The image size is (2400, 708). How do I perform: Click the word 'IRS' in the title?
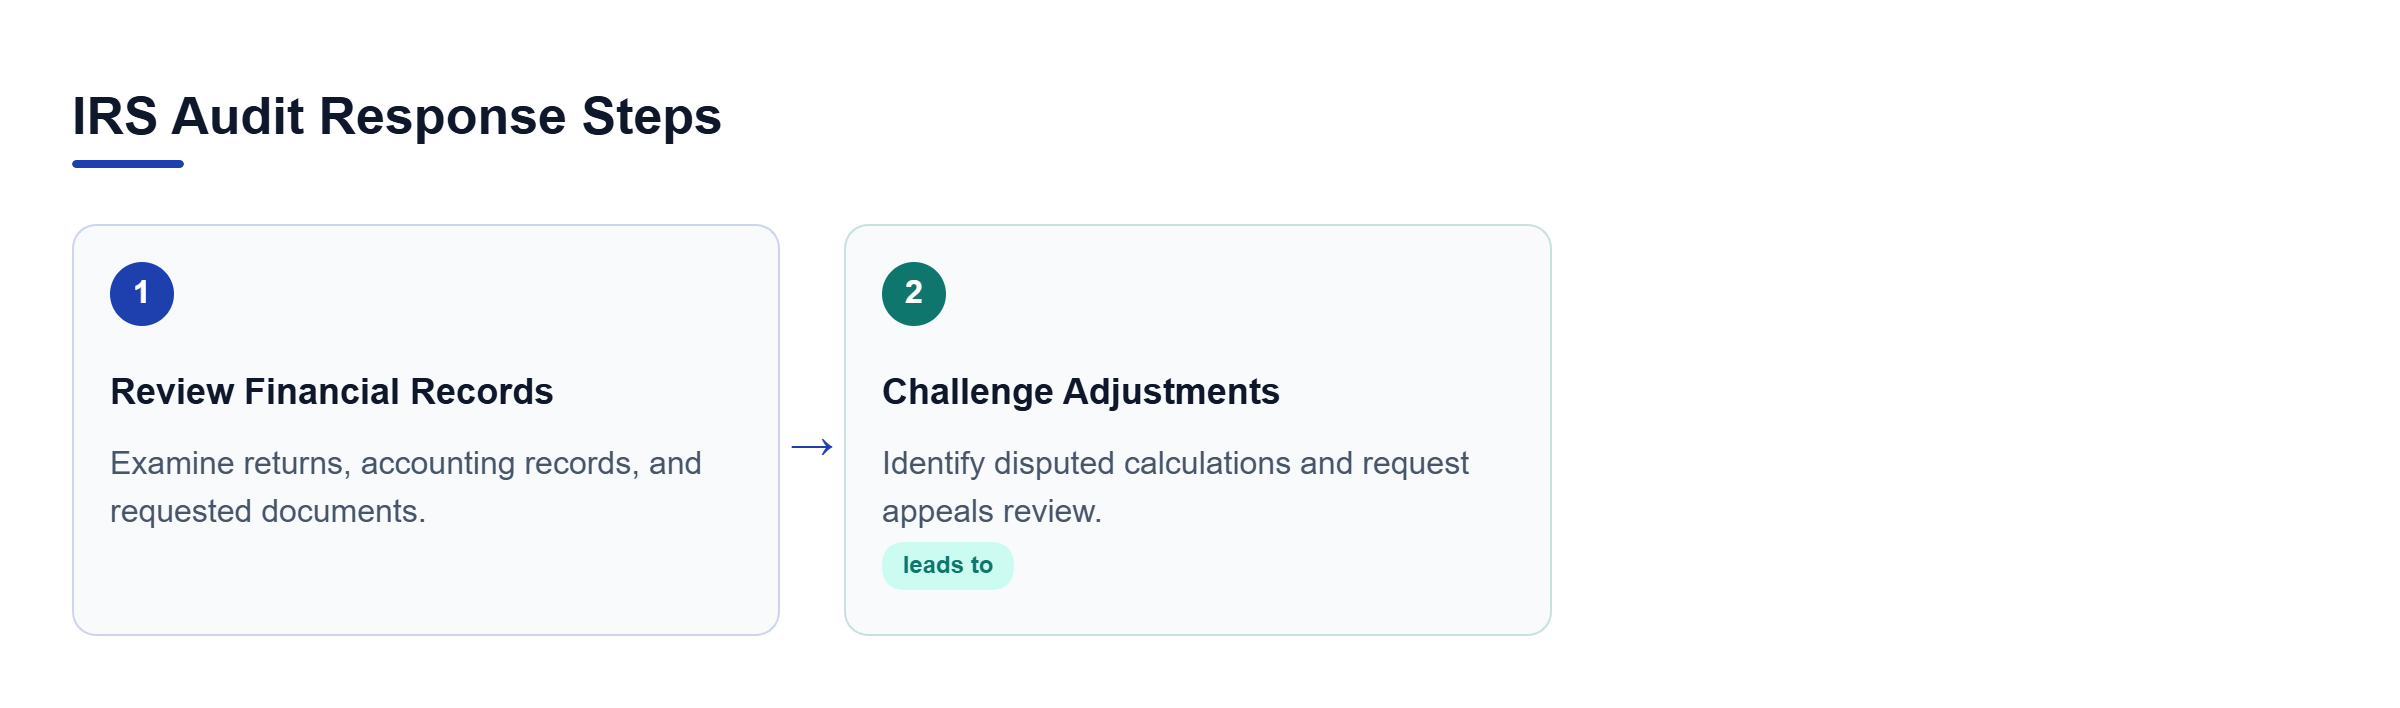click(115, 116)
